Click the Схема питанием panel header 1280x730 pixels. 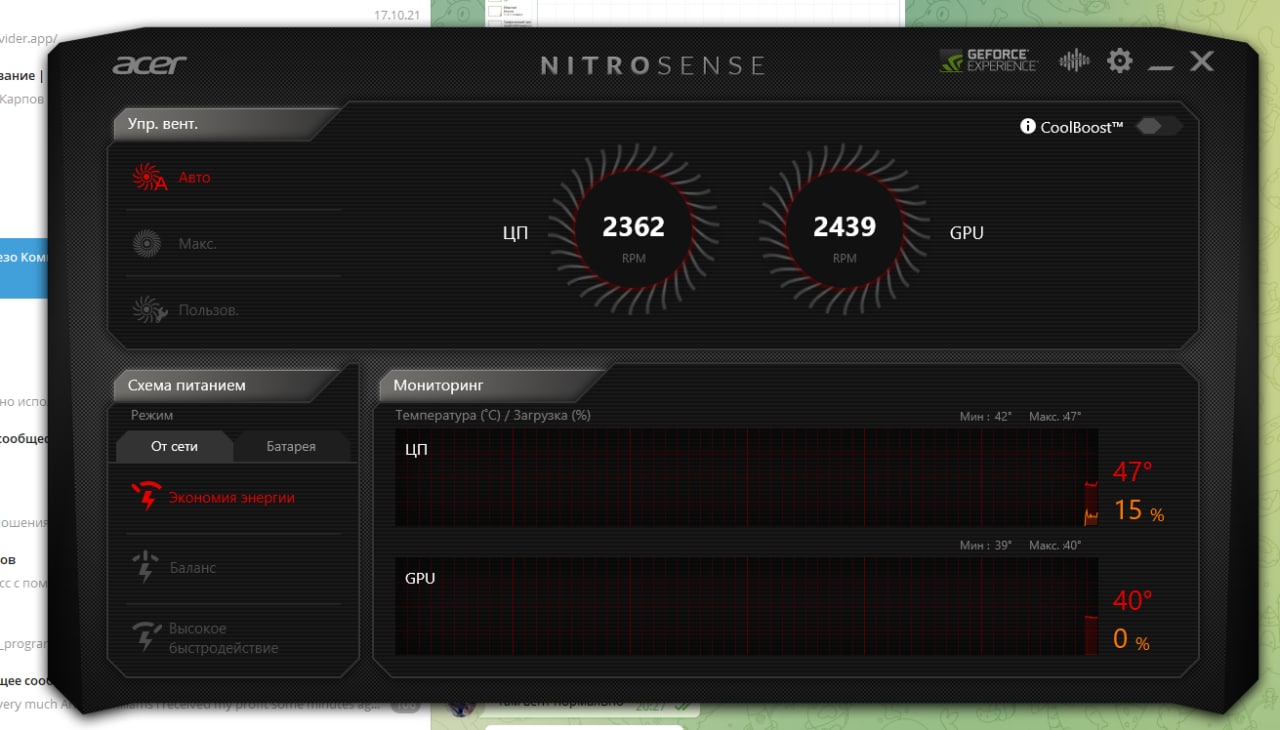[x=228, y=385]
